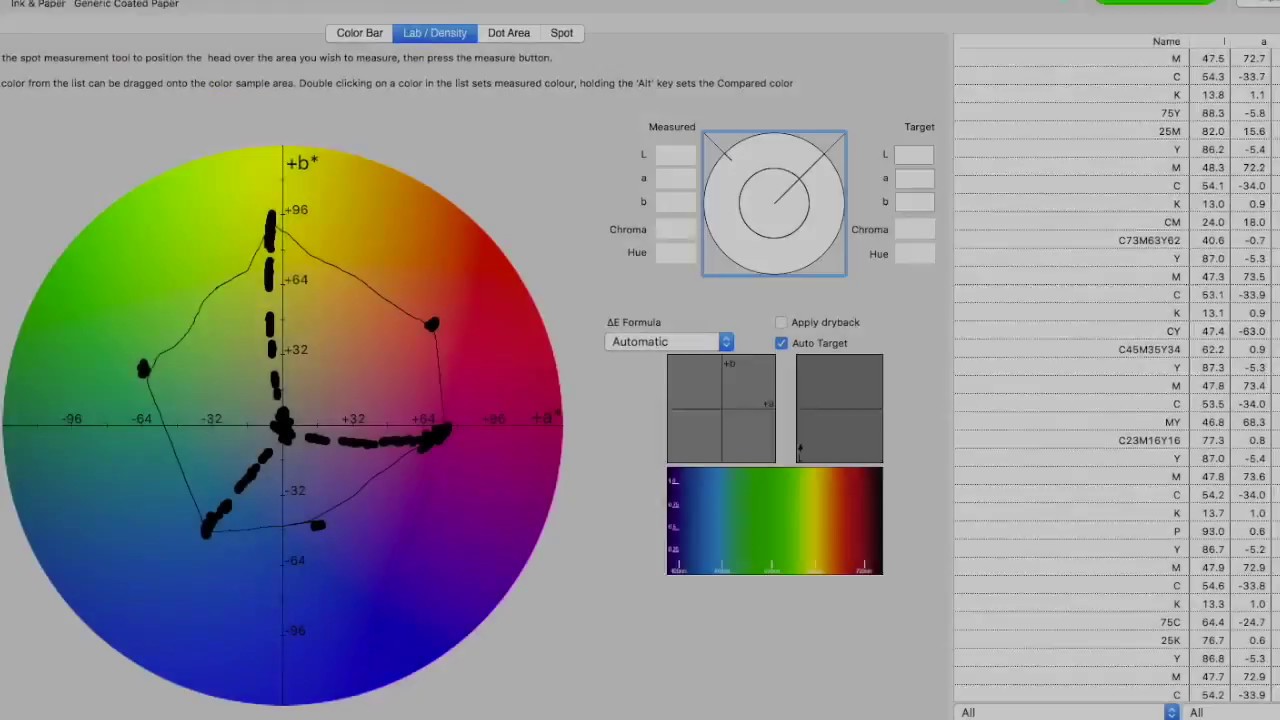Click the Target Chroma field
Screen dimensions: 1280x720
[x=914, y=230]
